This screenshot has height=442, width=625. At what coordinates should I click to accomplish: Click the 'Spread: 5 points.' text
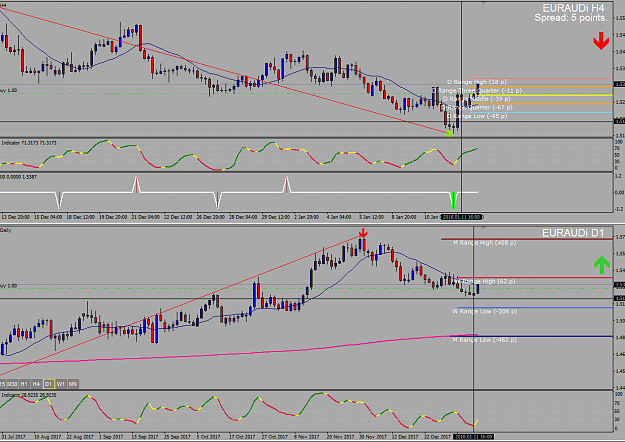coord(571,18)
